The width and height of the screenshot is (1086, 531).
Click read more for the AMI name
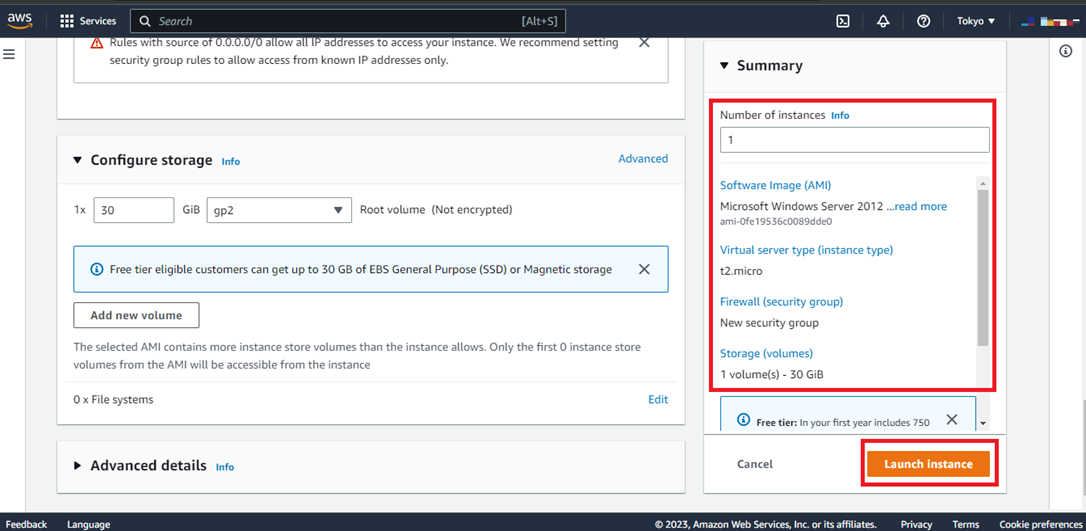click(x=920, y=206)
